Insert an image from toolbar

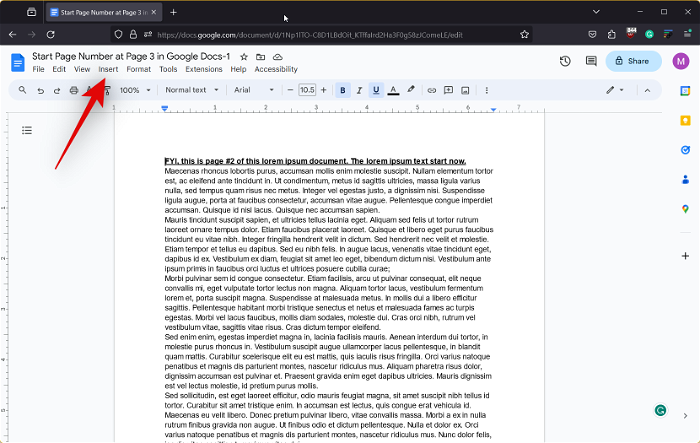point(465,90)
